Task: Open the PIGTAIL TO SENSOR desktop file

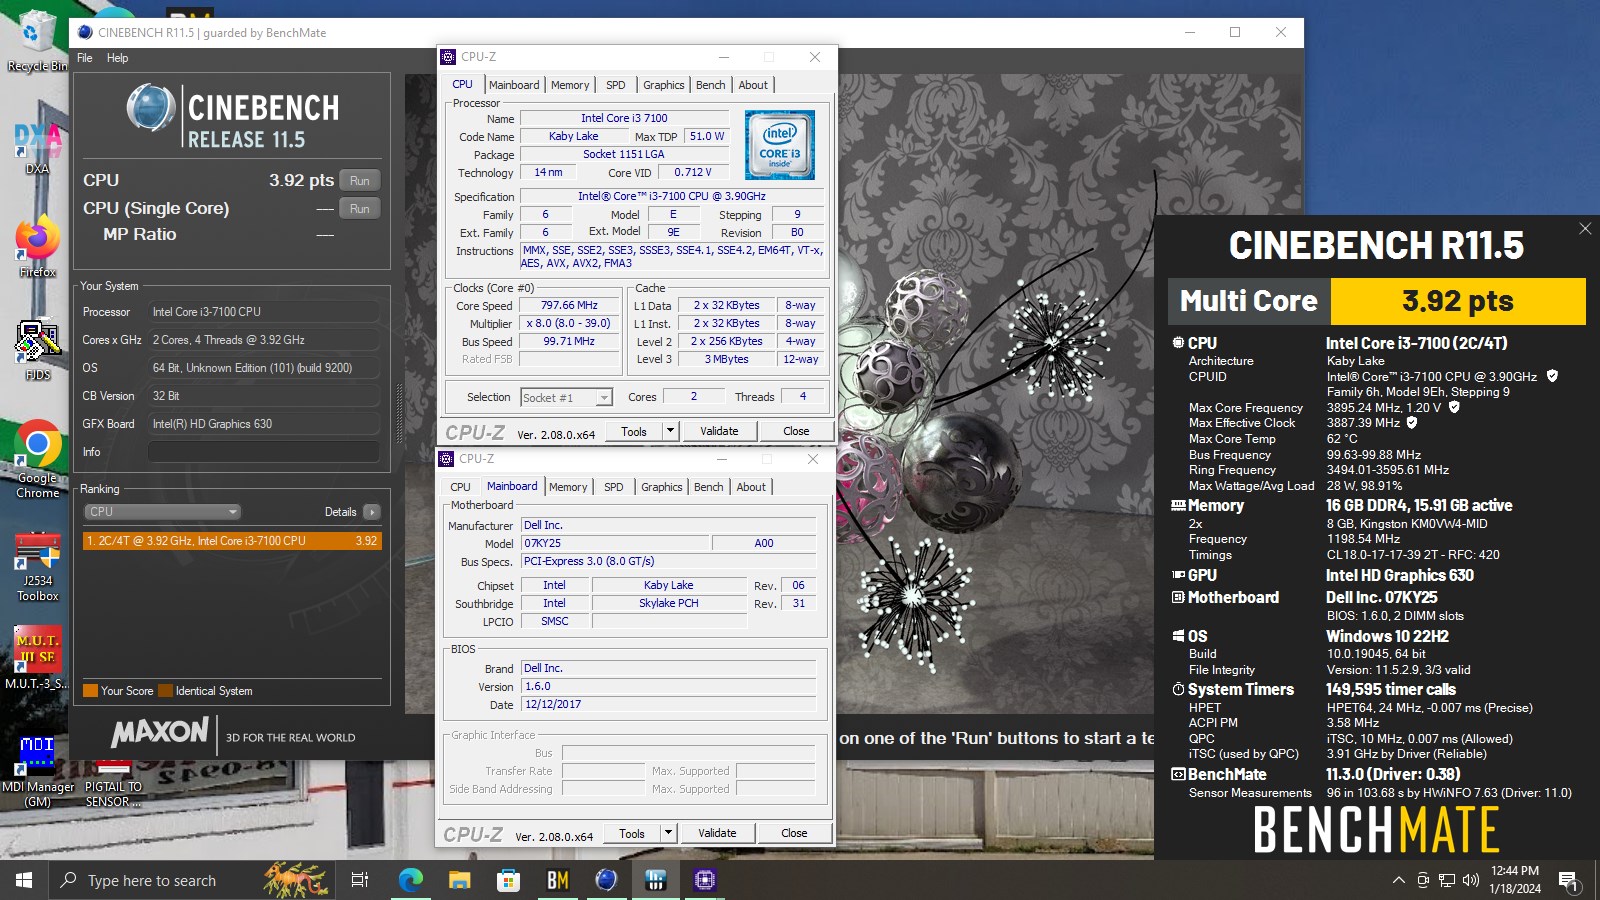Action: coord(113,785)
